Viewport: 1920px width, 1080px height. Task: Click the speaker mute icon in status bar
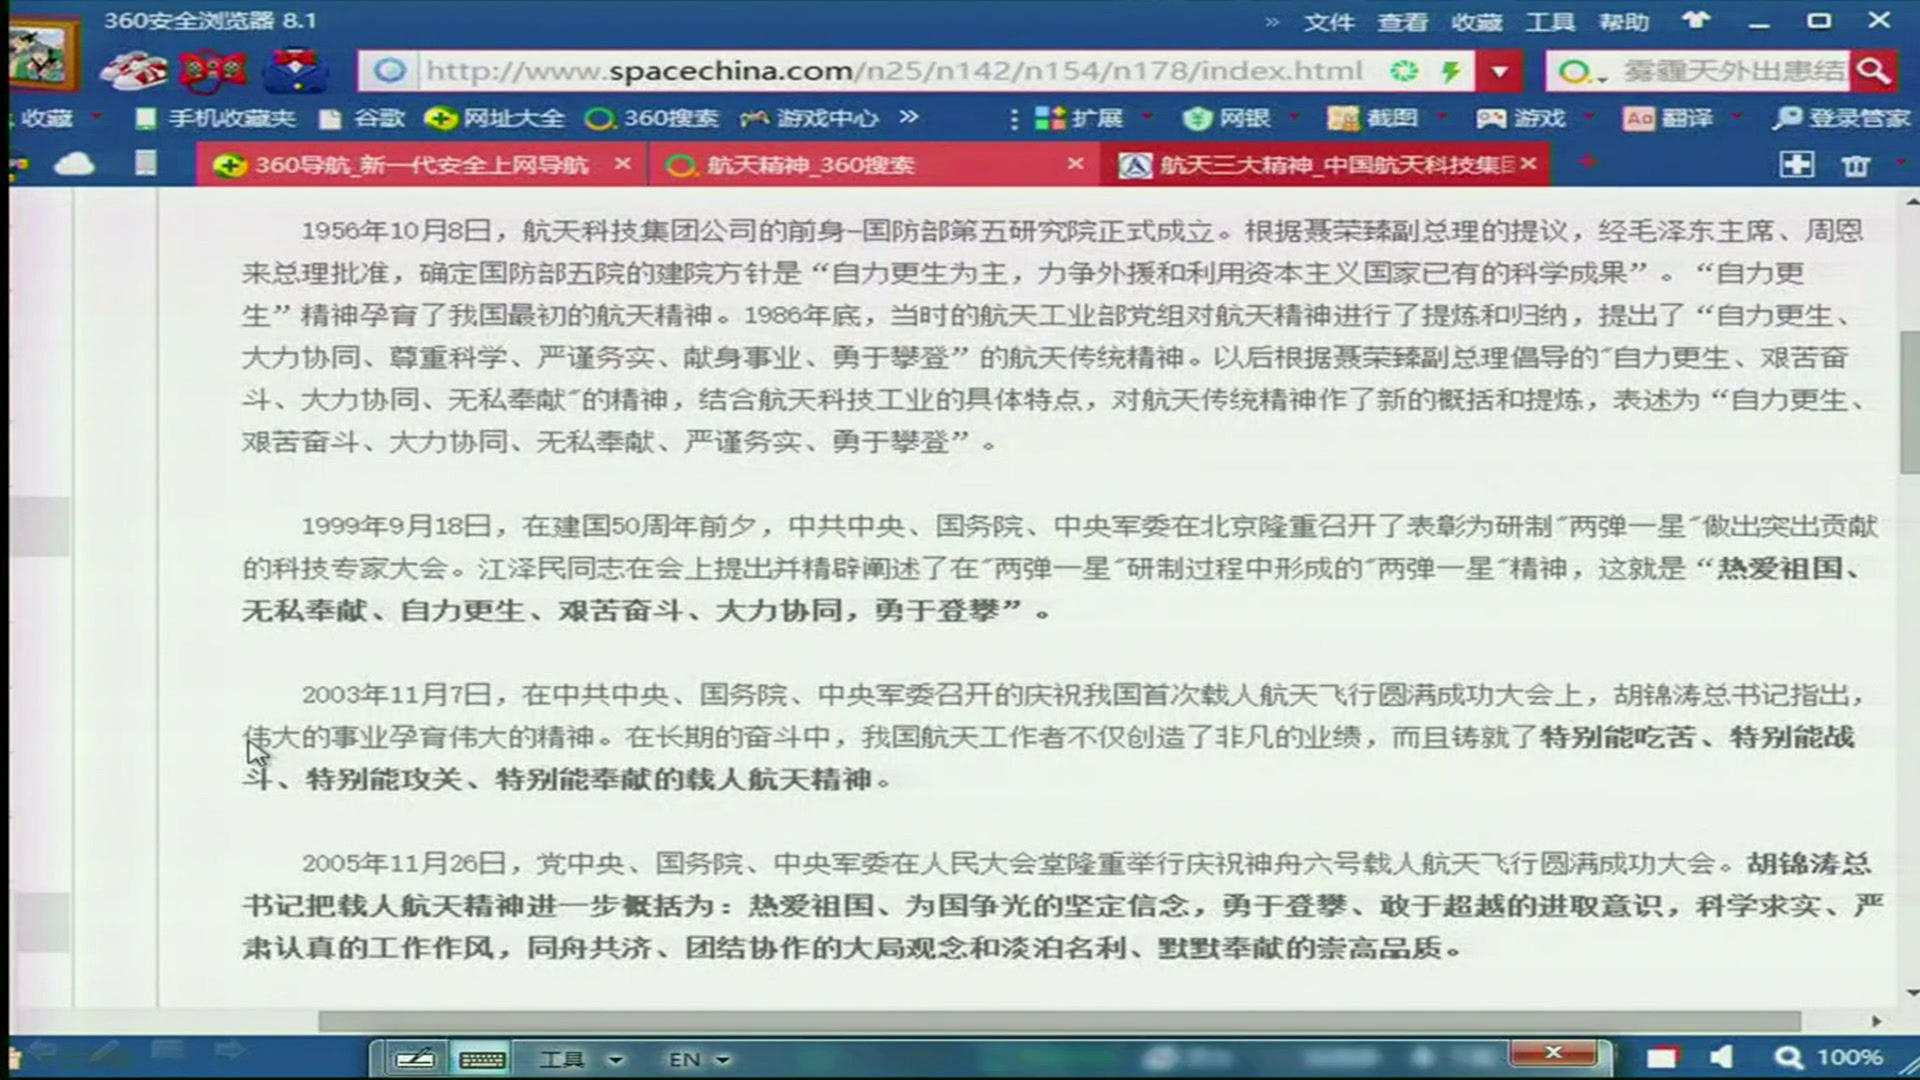1721,1057
